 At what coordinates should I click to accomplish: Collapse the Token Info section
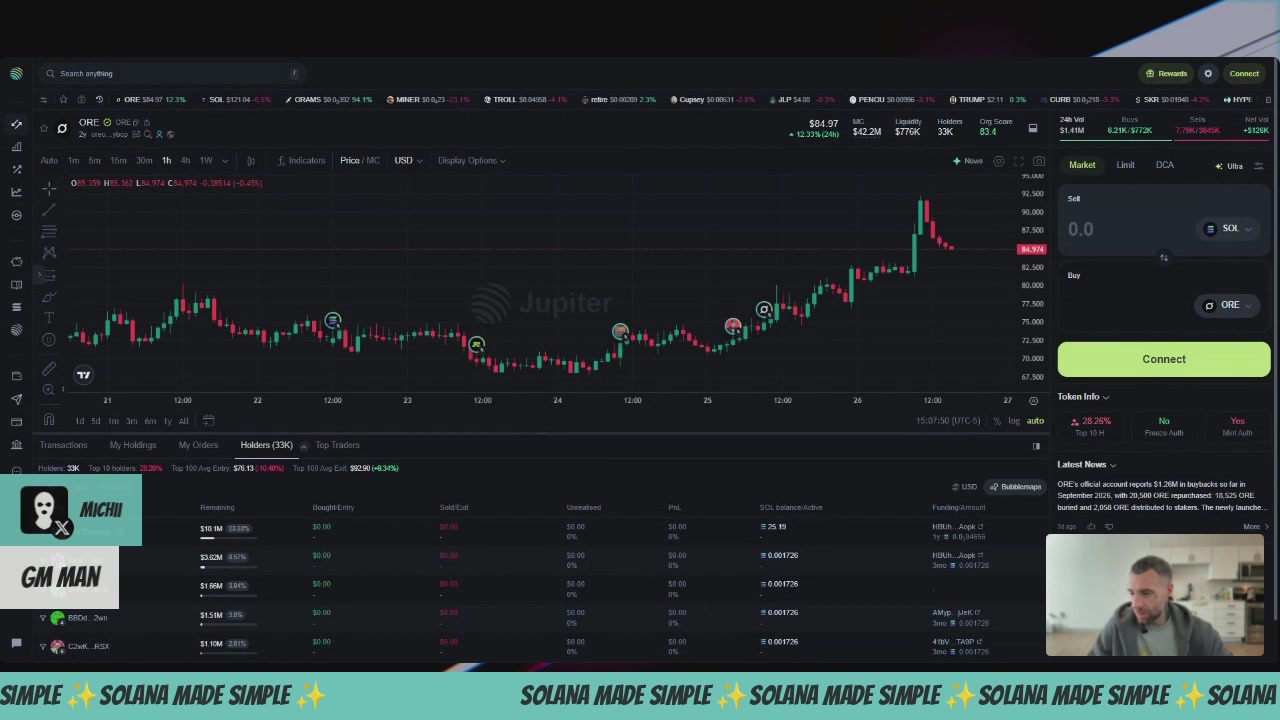click(1083, 397)
